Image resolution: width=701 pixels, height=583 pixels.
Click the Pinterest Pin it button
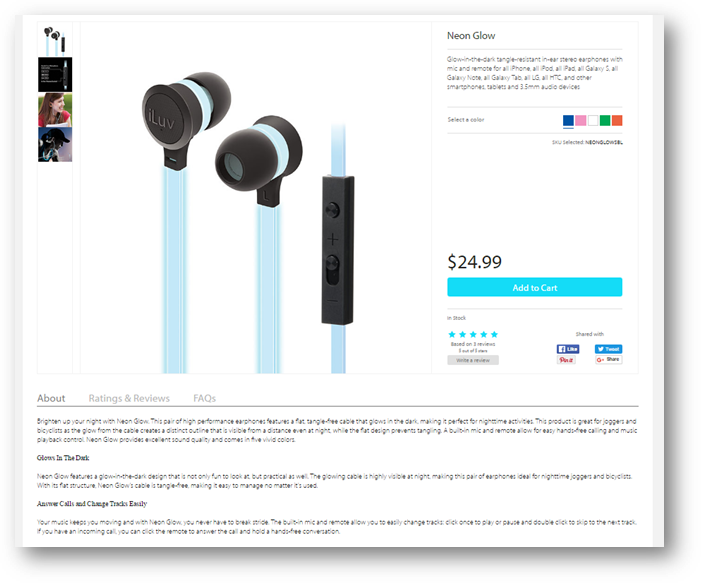pyautogui.click(x=566, y=360)
